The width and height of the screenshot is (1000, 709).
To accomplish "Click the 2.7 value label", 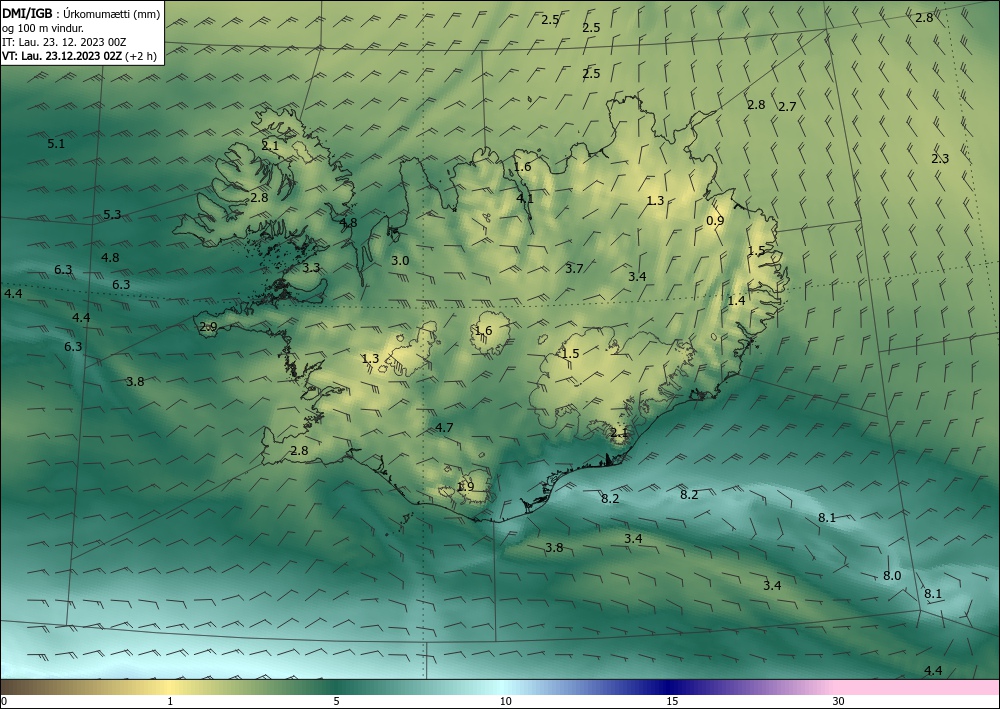I will click(x=788, y=106).
